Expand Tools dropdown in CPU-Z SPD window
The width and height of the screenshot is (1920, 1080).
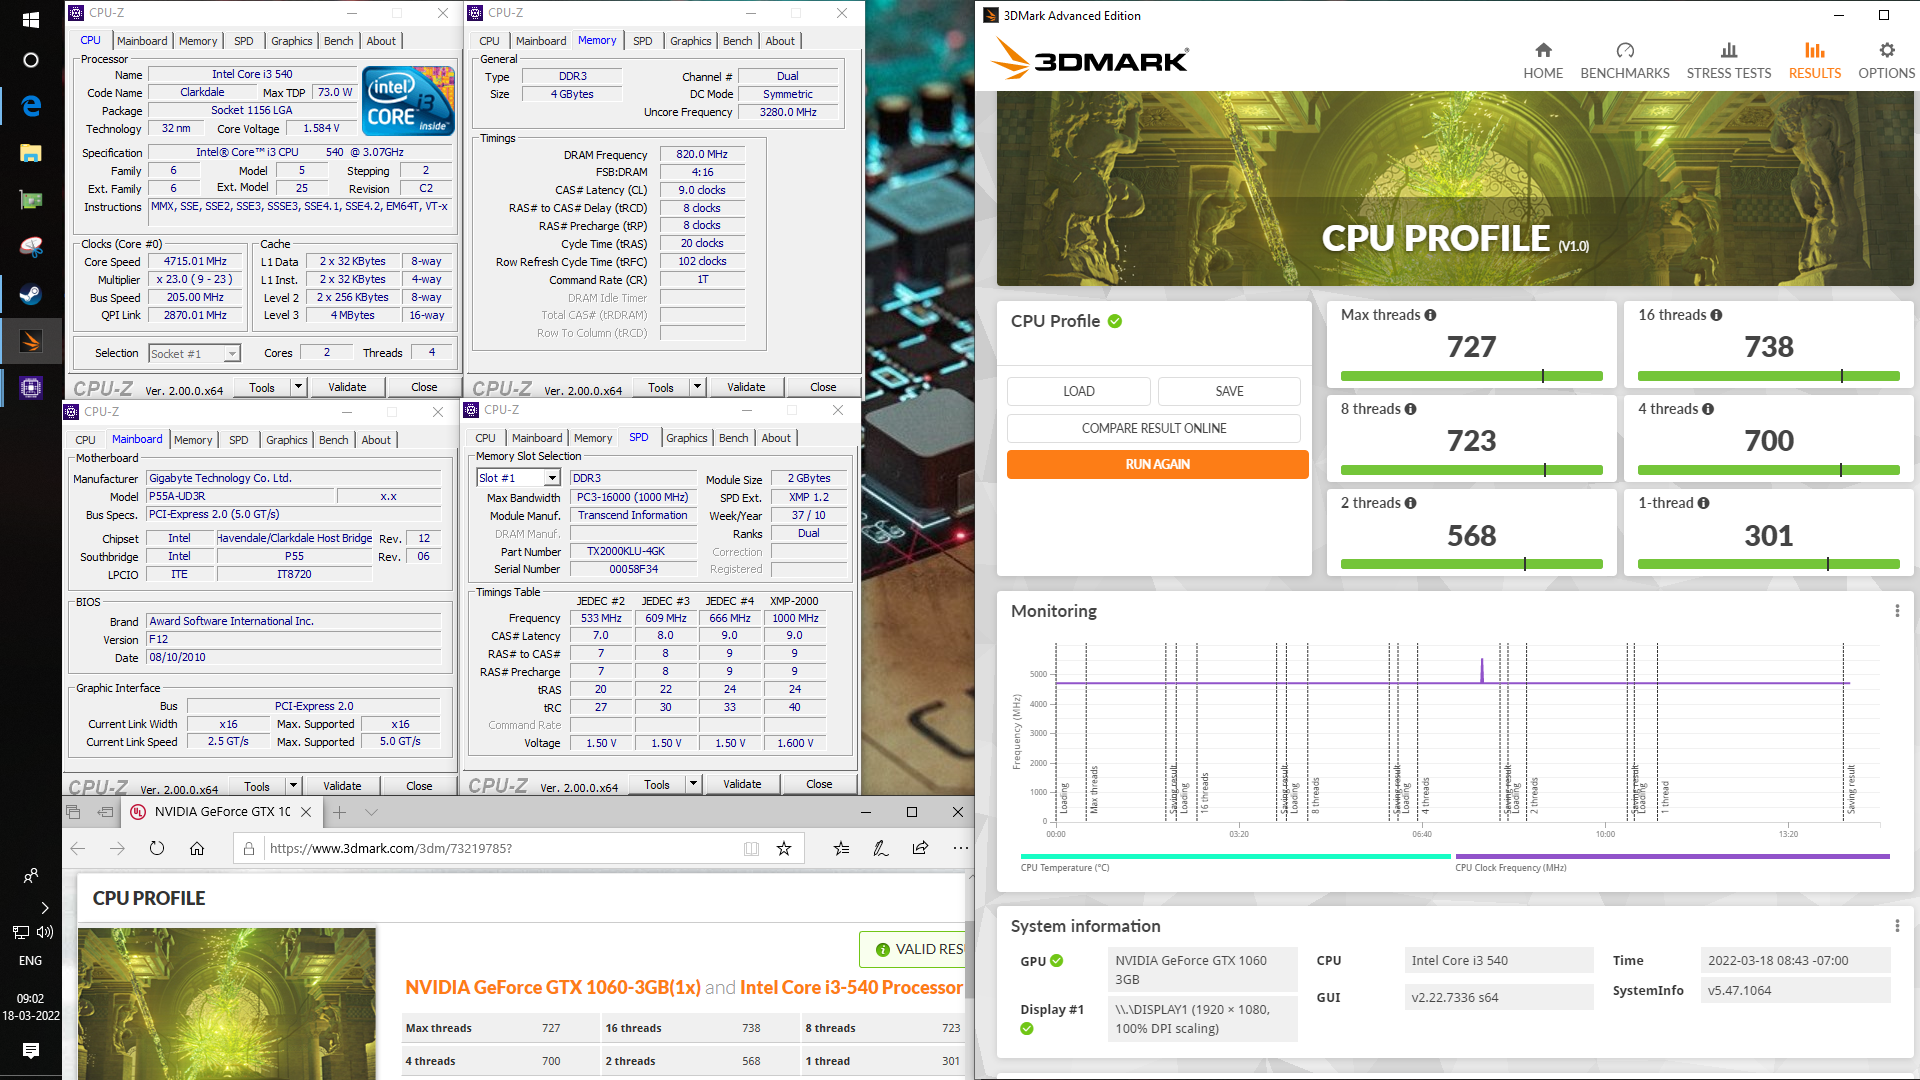tap(693, 784)
